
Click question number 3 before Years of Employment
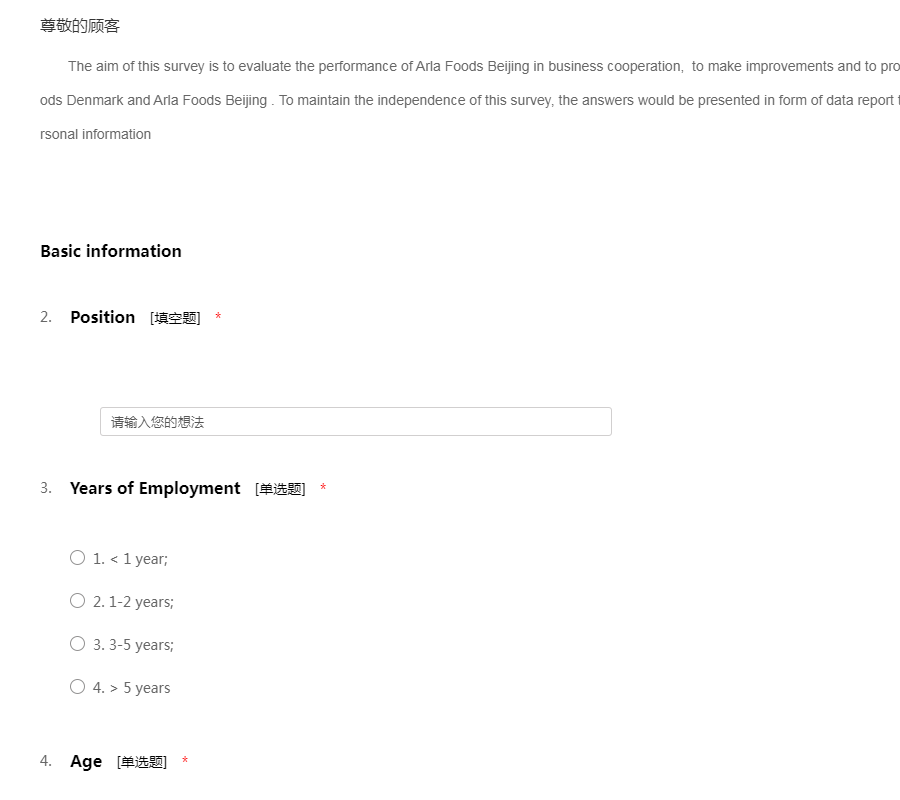click(x=46, y=488)
